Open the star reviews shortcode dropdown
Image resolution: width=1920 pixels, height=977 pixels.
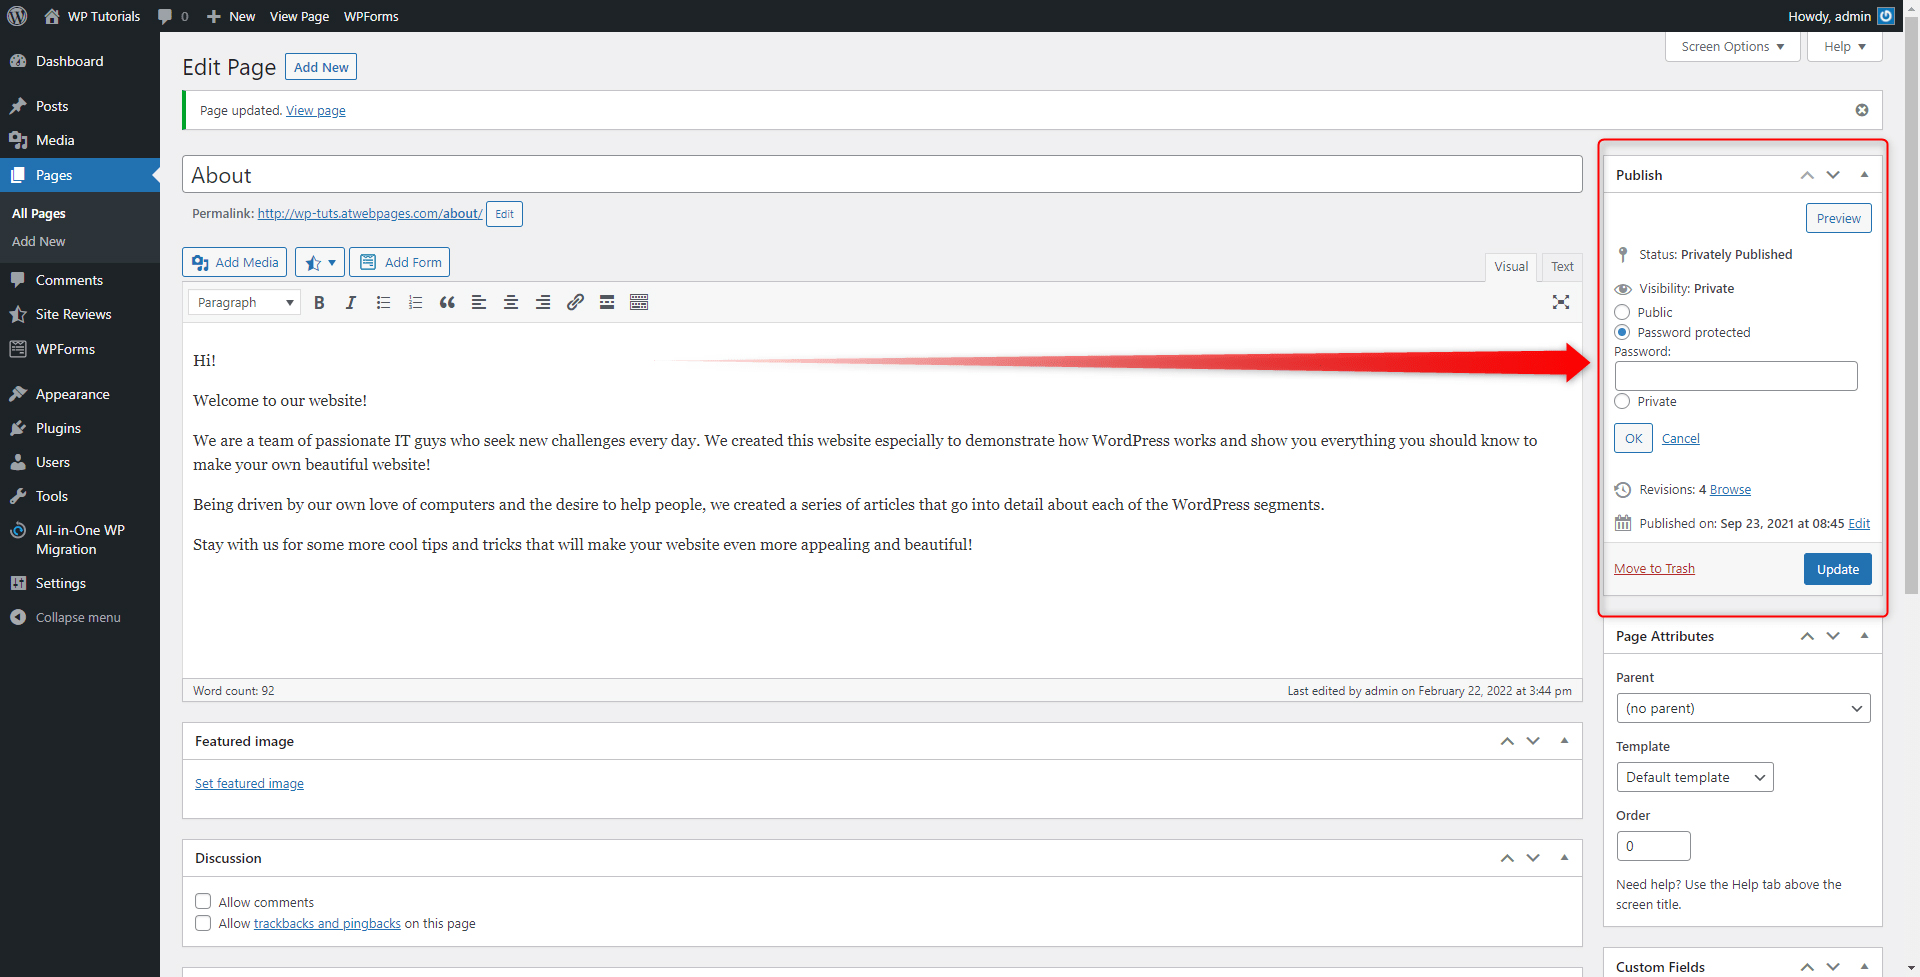[x=320, y=262]
